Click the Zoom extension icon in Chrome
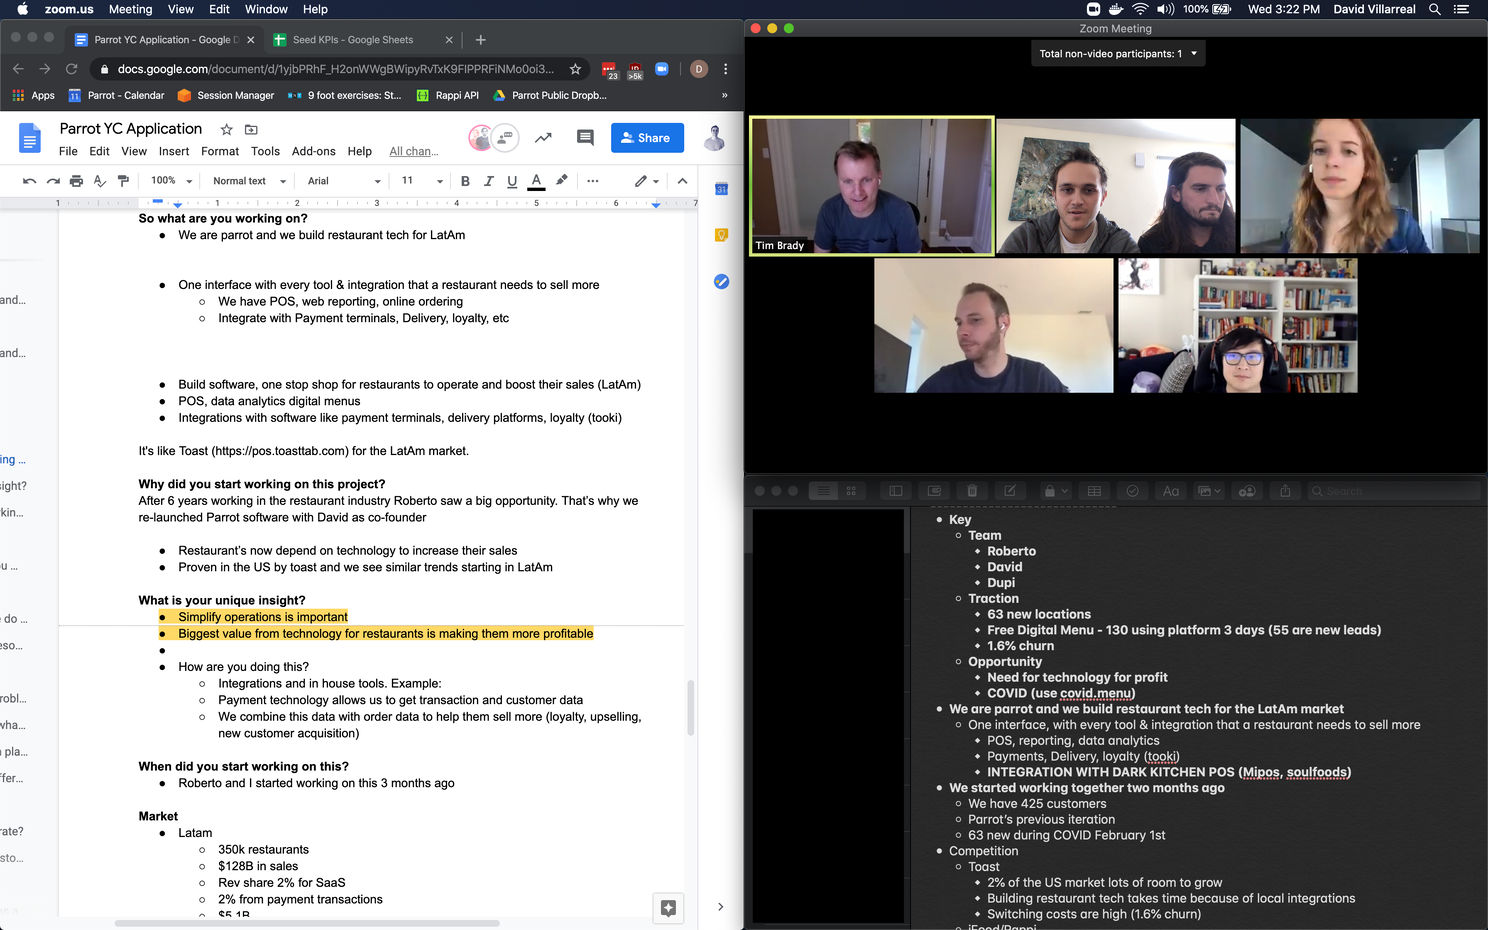Viewport: 1488px width, 930px height. click(x=661, y=69)
